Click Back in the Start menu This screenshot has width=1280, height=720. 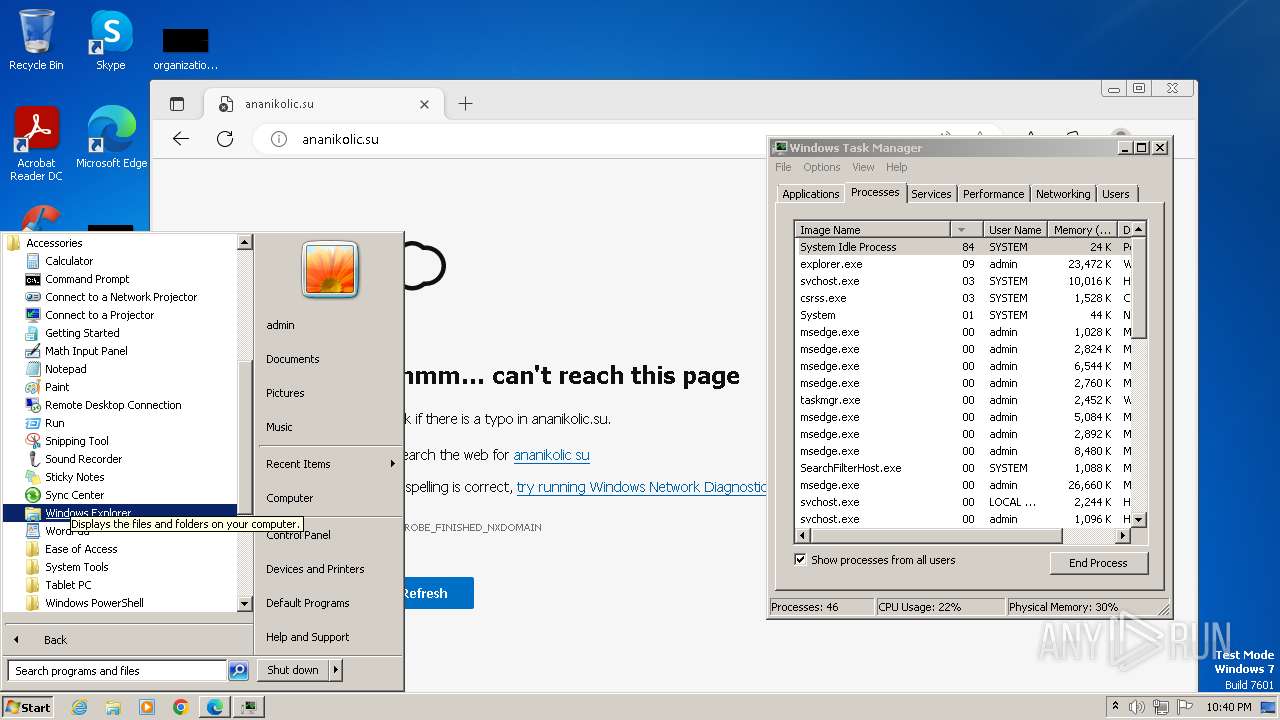pyautogui.click(x=55, y=640)
